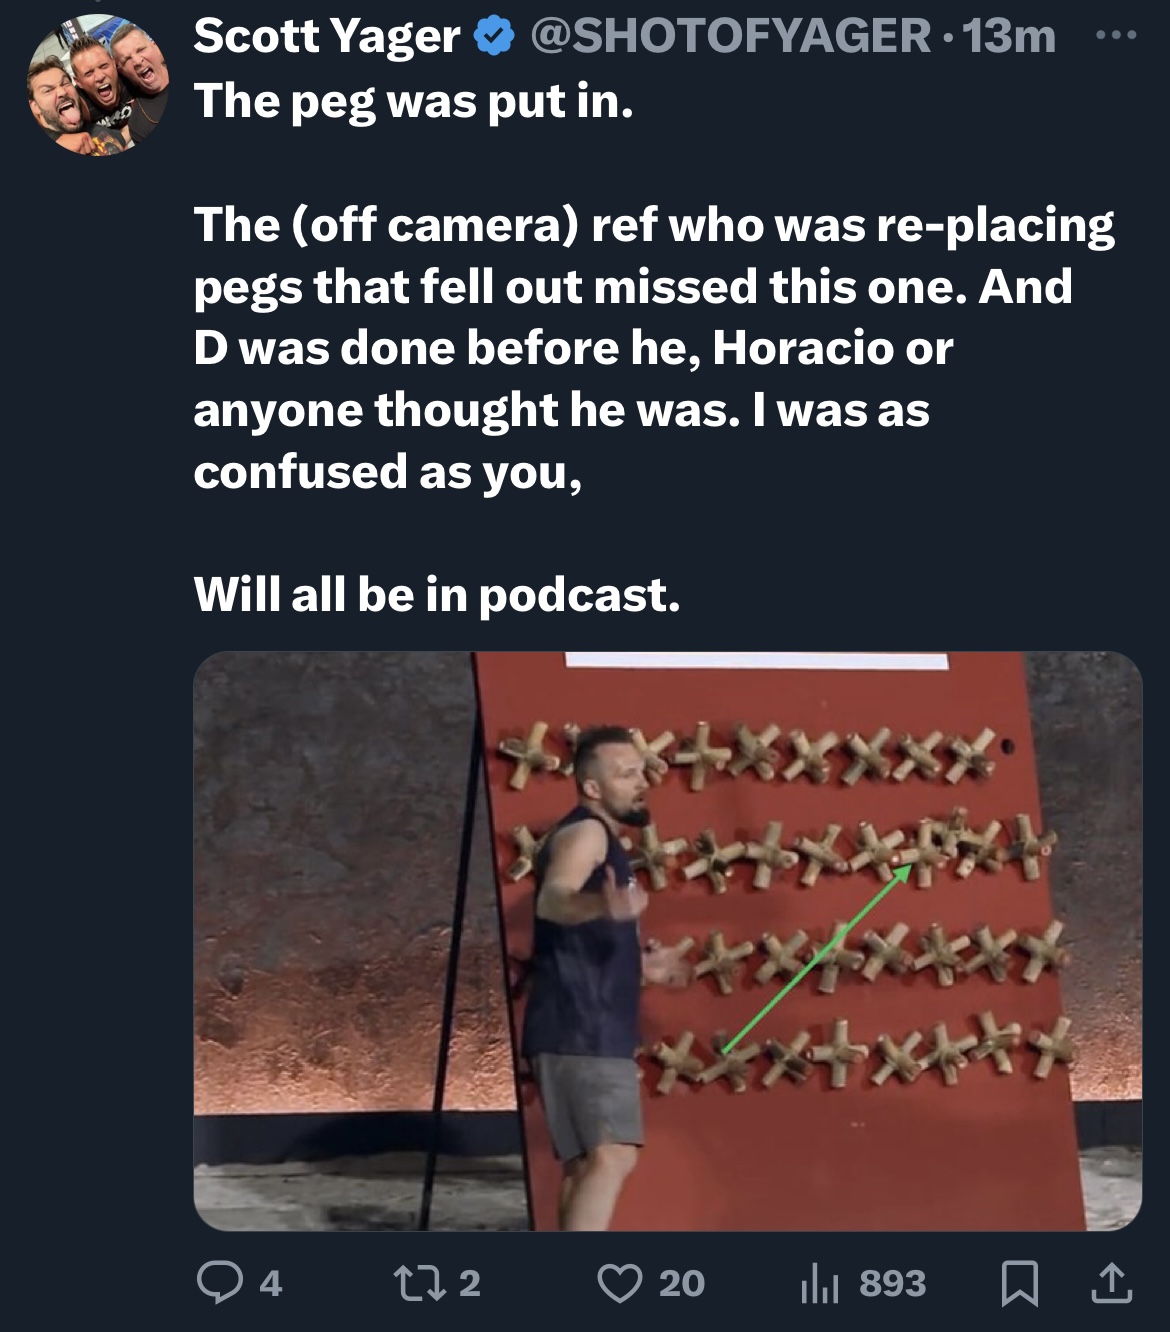Click the tweet text "The peg was put in."
1170x1332 pixels.
413,103
